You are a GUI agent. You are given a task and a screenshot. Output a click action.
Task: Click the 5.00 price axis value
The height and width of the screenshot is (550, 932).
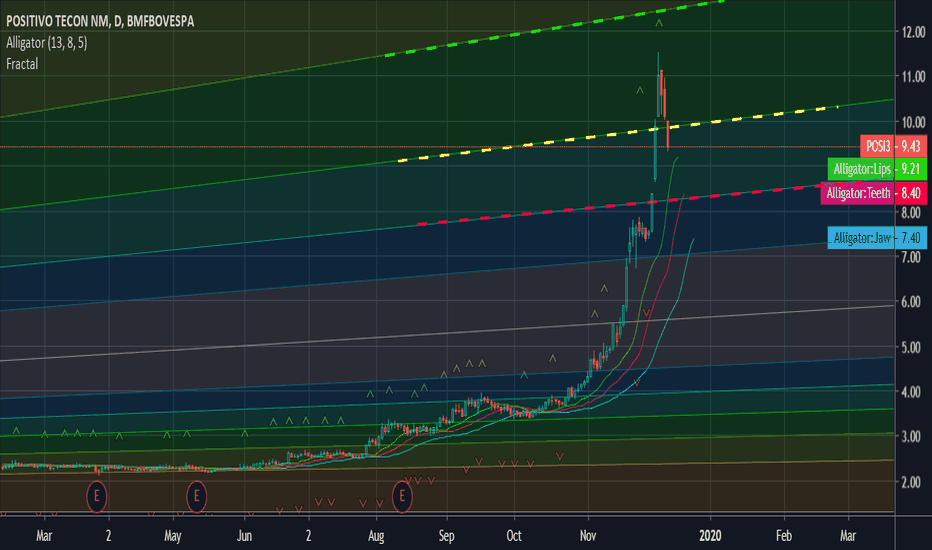click(x=913, y=347)
